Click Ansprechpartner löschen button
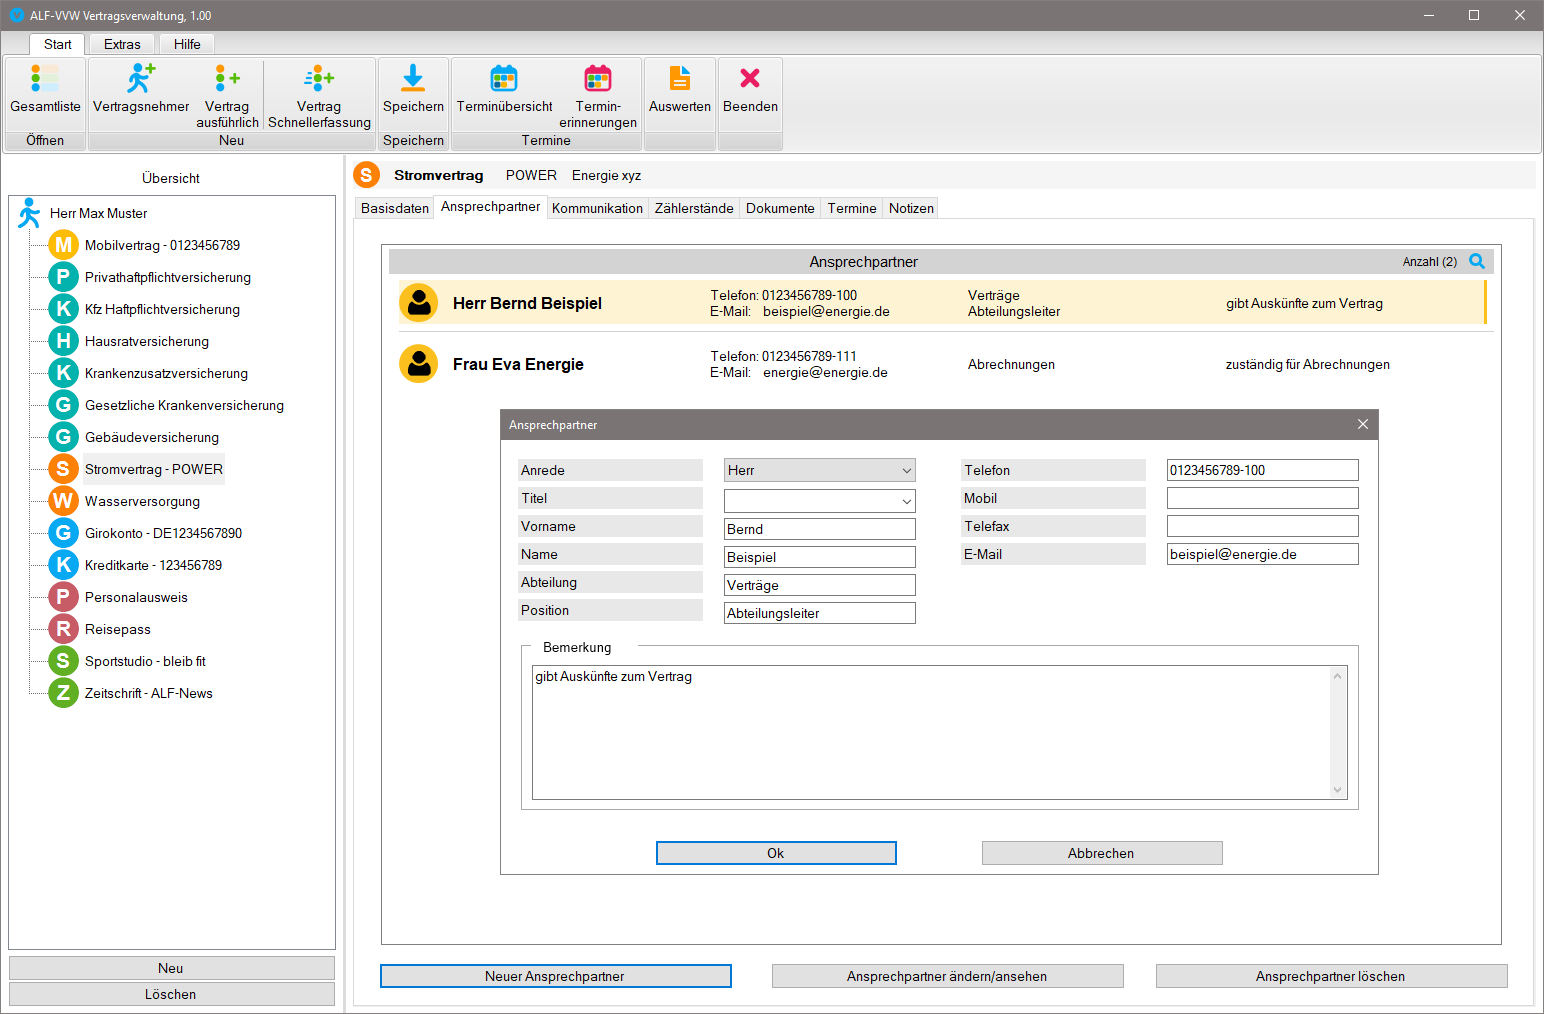 pyautogui.click(x=1331, y=976)
